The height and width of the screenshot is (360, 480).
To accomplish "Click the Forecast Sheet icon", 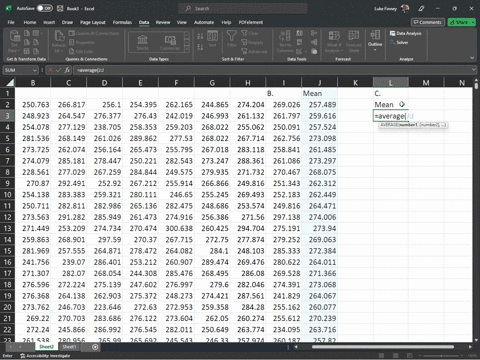I will (354, 41).
